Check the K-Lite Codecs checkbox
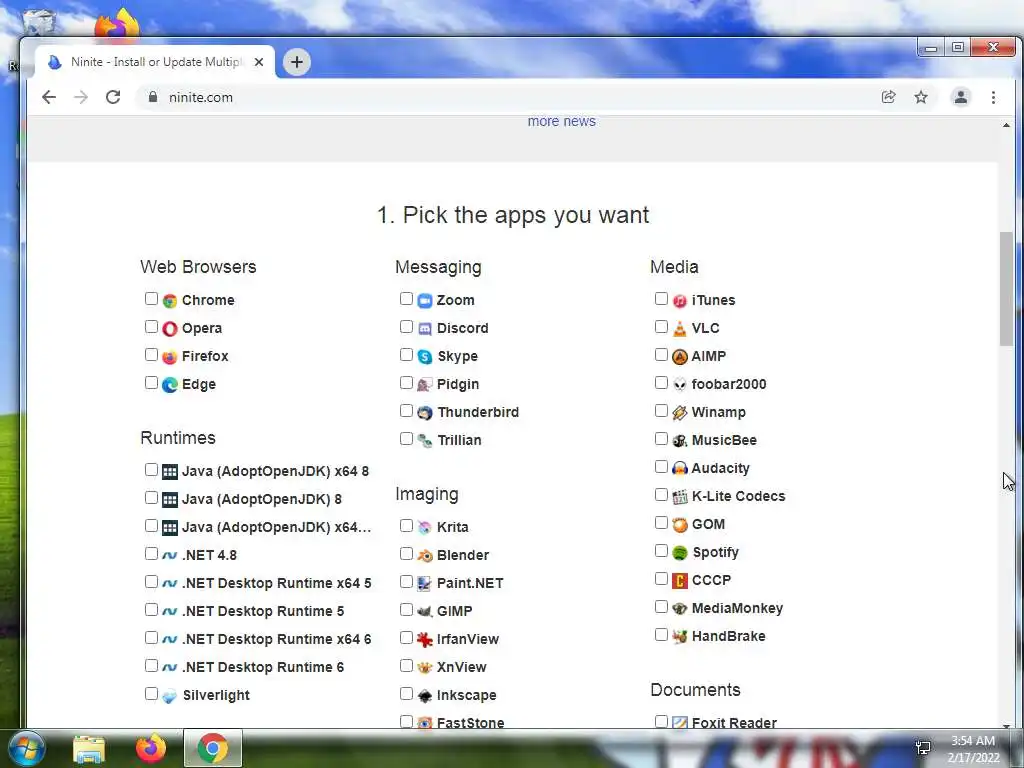 click(x=661, y=495)
